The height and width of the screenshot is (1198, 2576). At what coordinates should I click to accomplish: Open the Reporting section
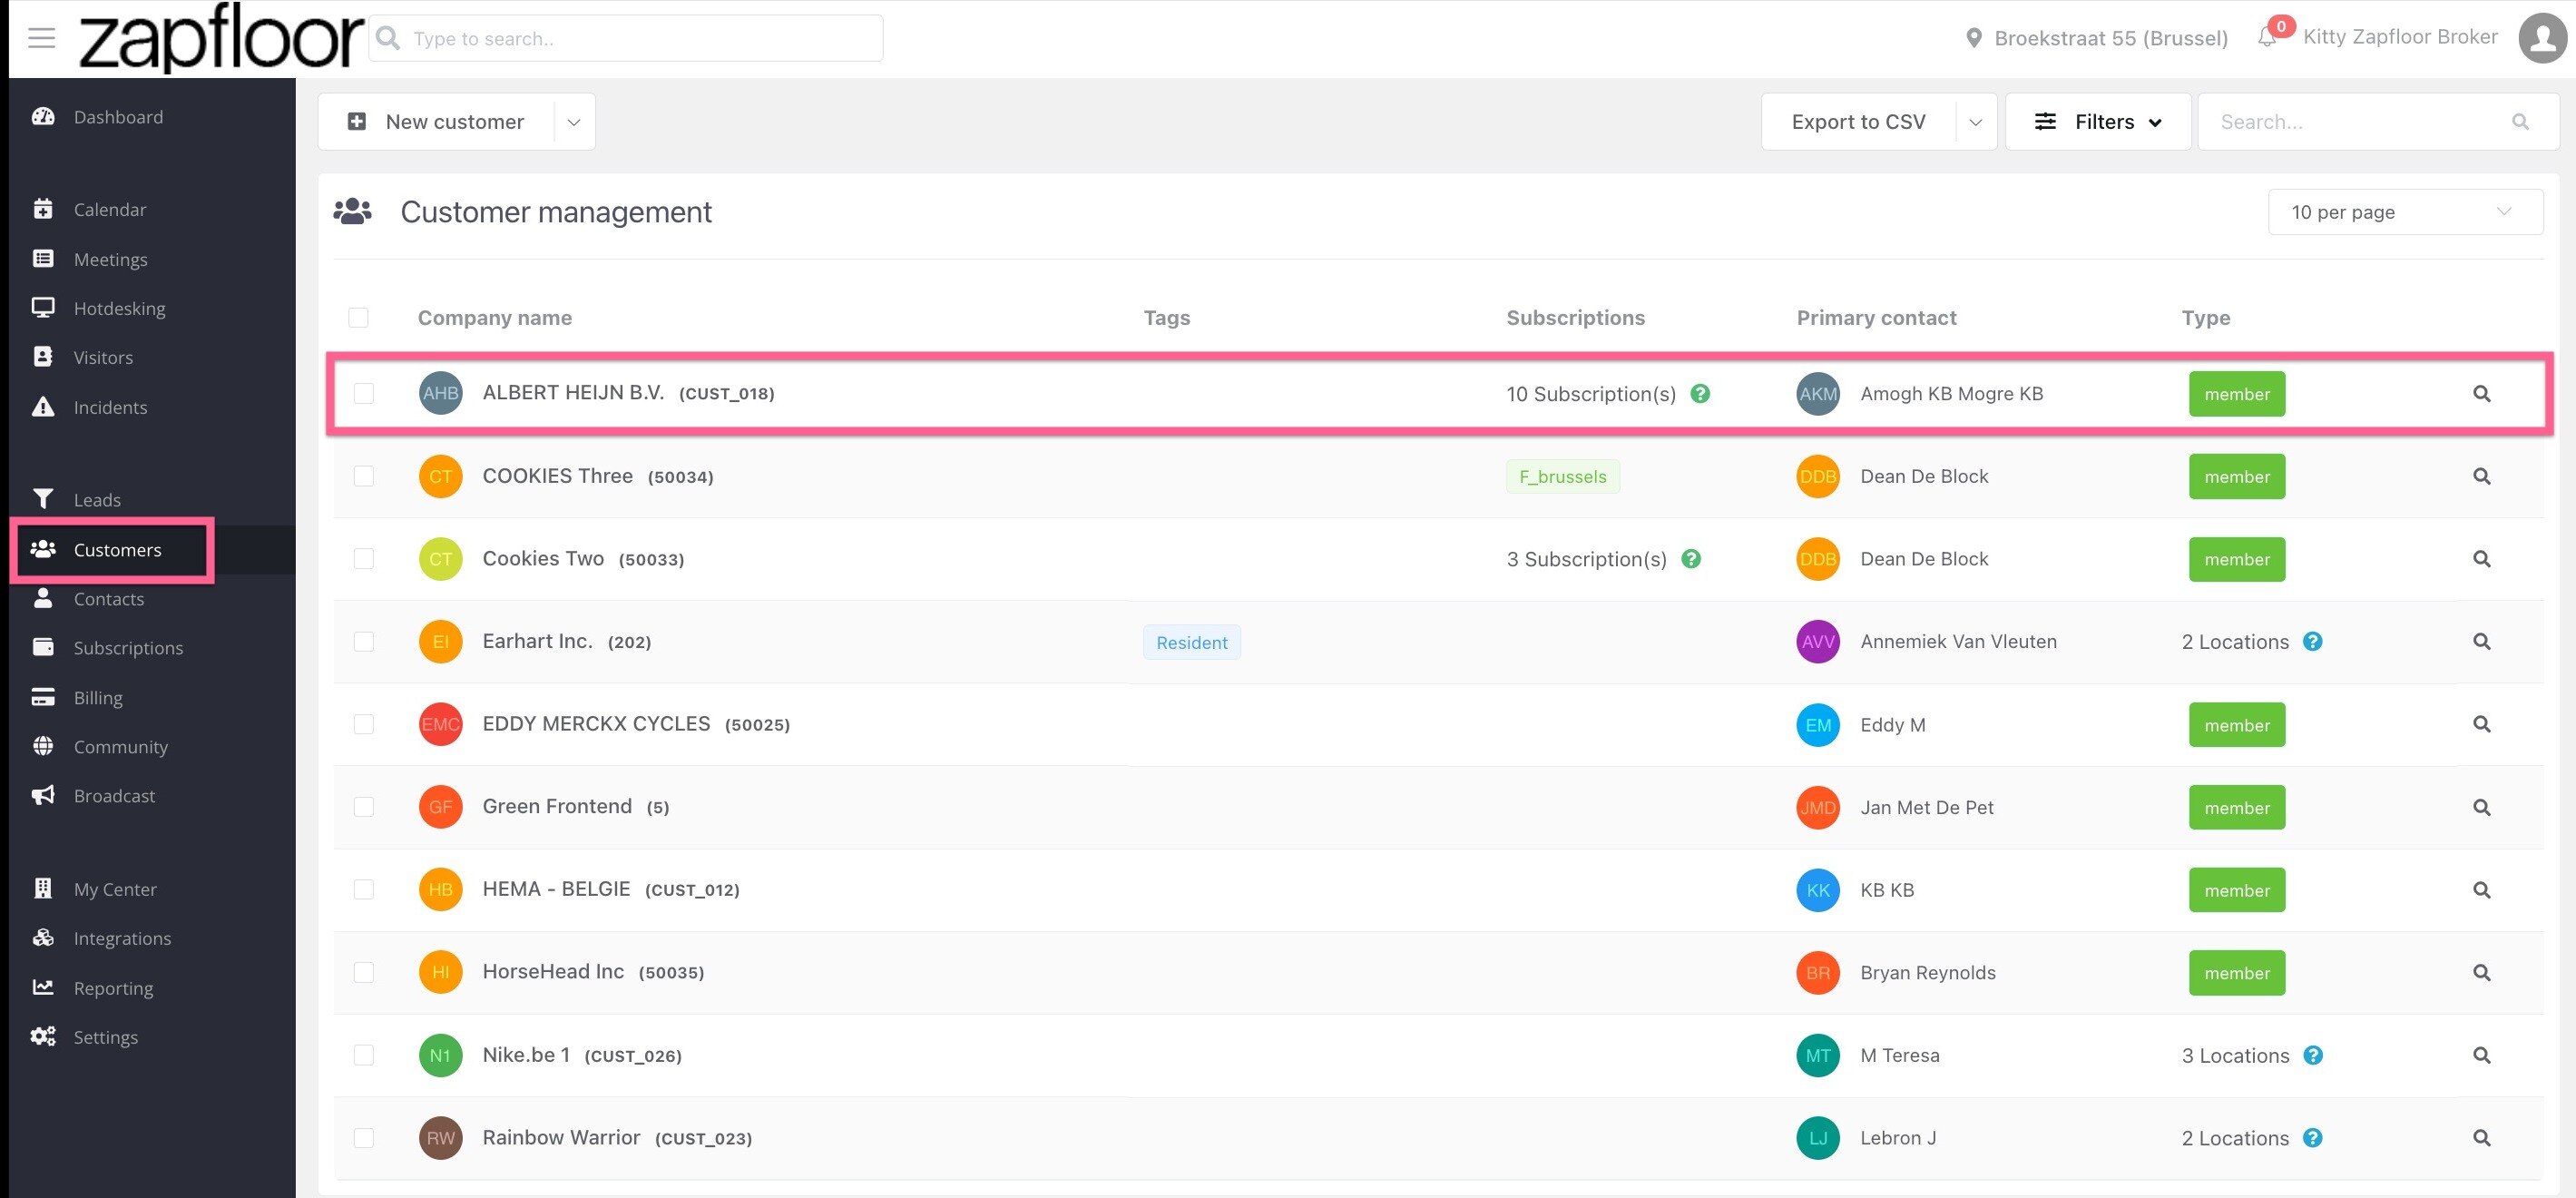[x=113, y=988]
